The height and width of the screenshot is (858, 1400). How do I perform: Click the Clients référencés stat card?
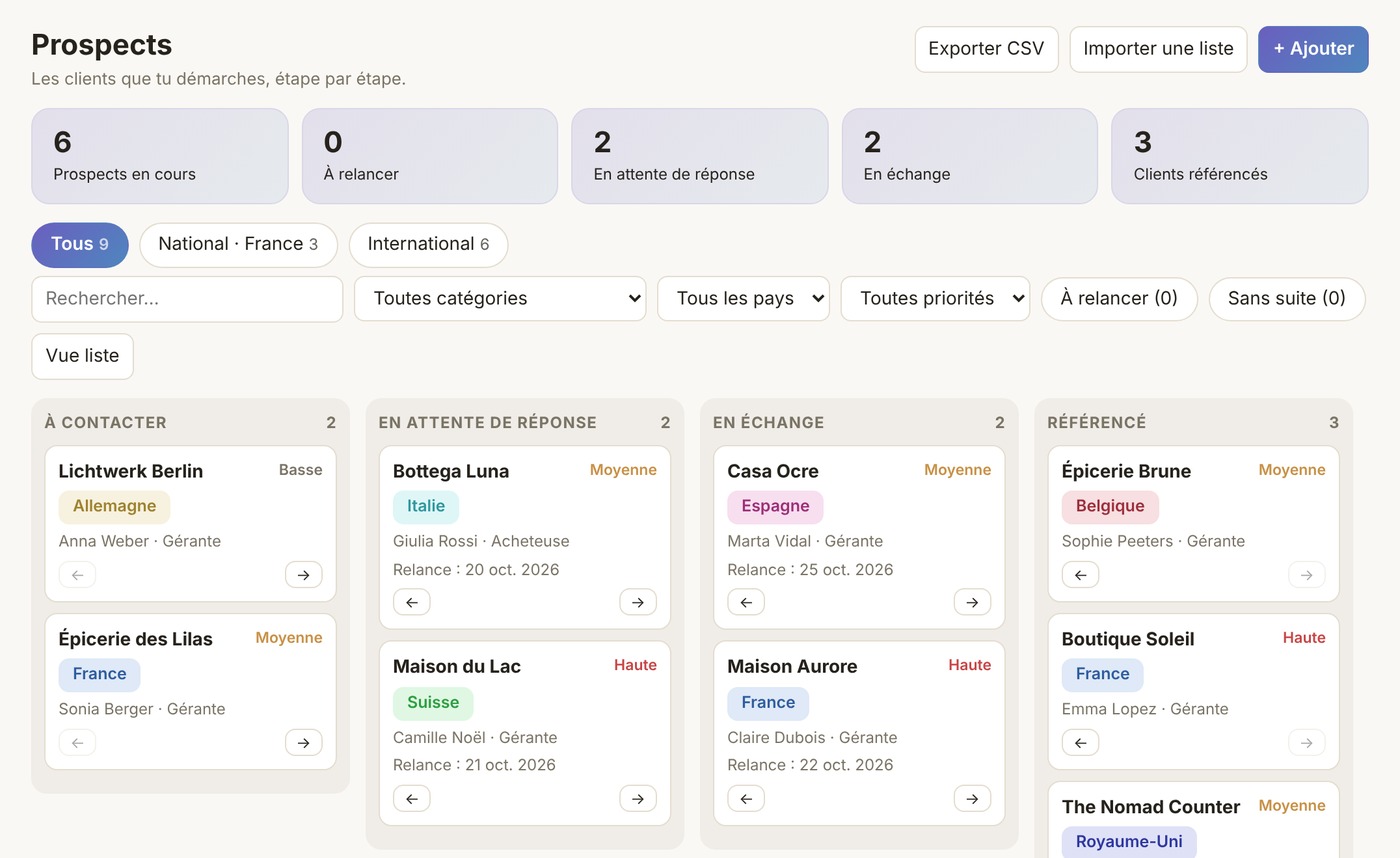tap(1240, 156)
